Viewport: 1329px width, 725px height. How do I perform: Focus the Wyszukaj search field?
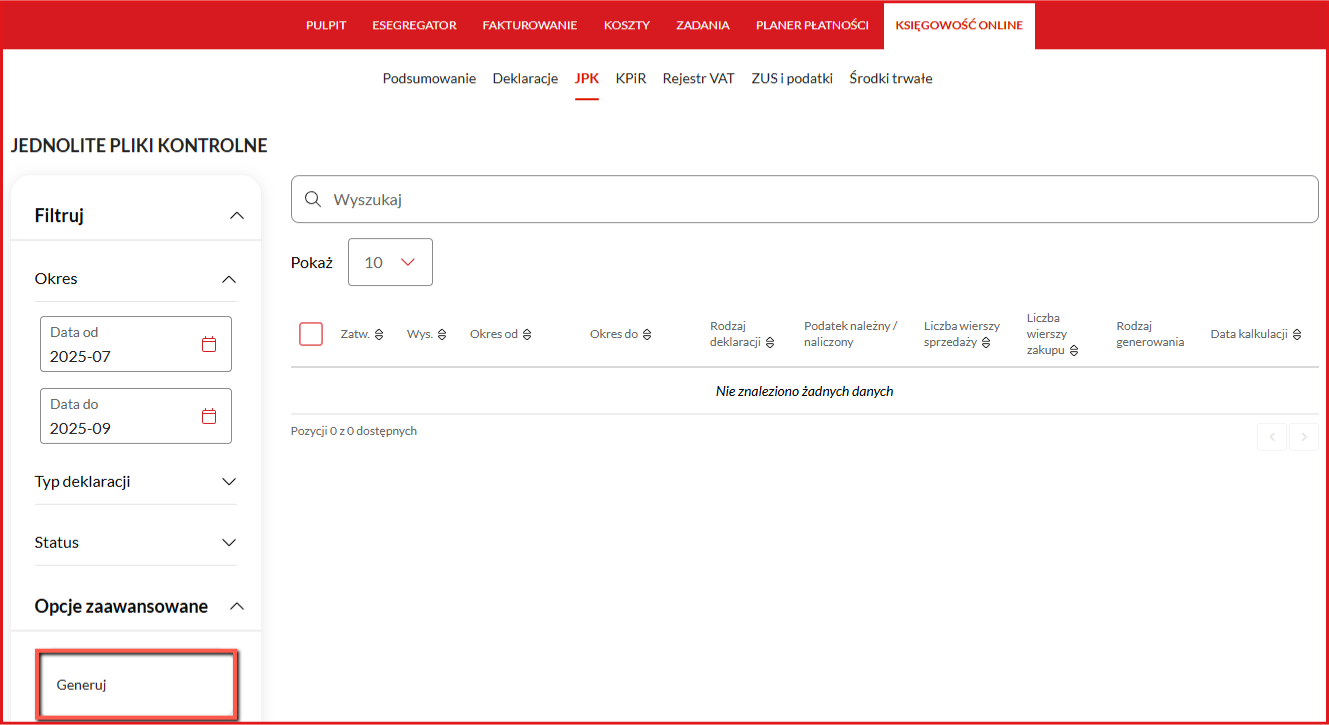(805, 199)
